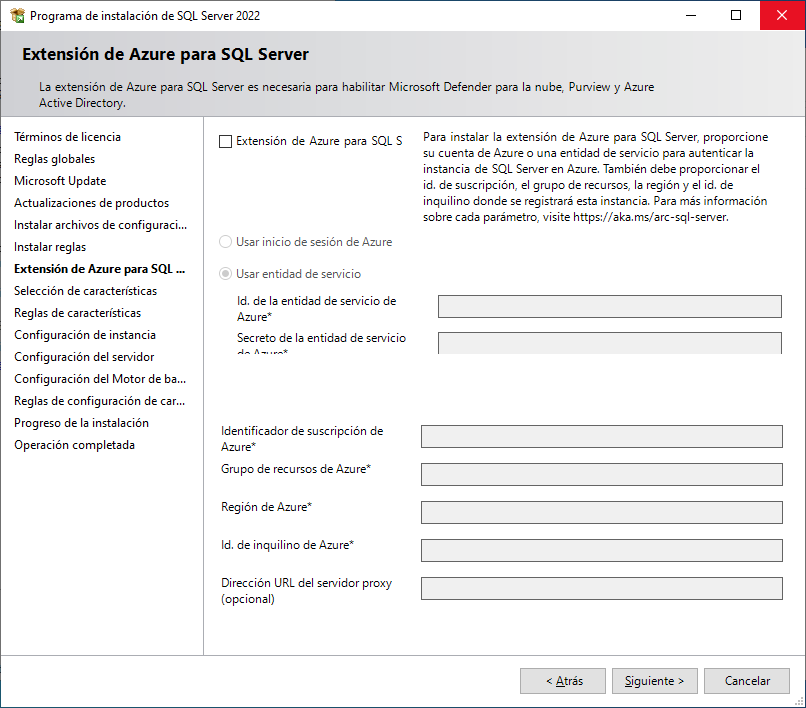Jump to Configuración de instancia step

pyautogui.click(x=85, y=335)
